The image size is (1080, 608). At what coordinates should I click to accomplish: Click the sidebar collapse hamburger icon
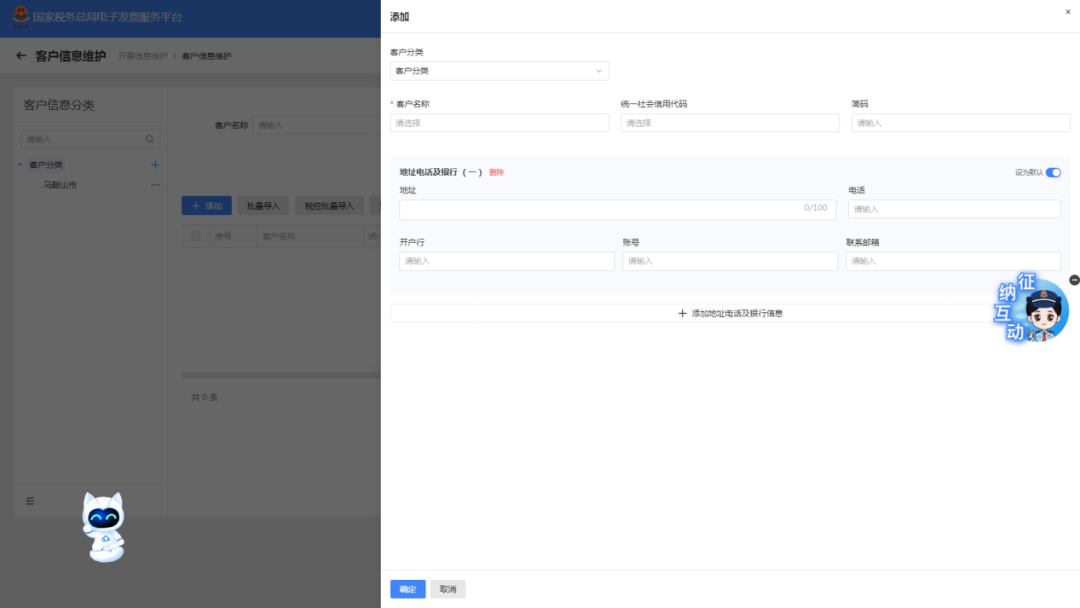(x=30, y=501)
